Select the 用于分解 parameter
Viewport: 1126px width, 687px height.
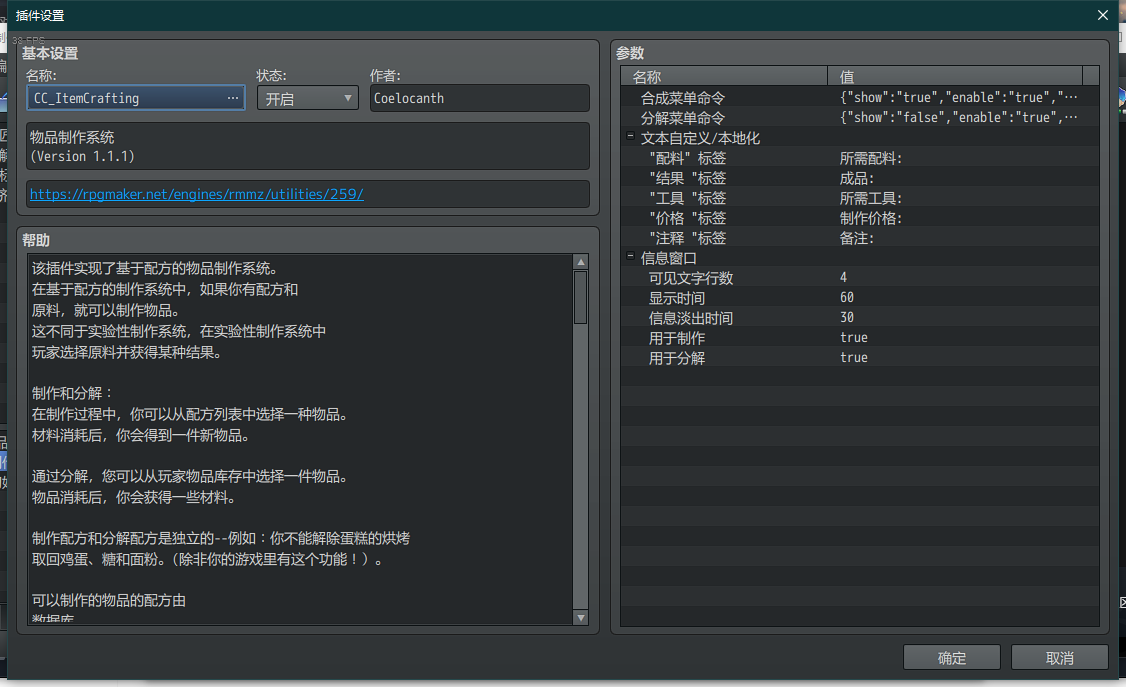860,358
